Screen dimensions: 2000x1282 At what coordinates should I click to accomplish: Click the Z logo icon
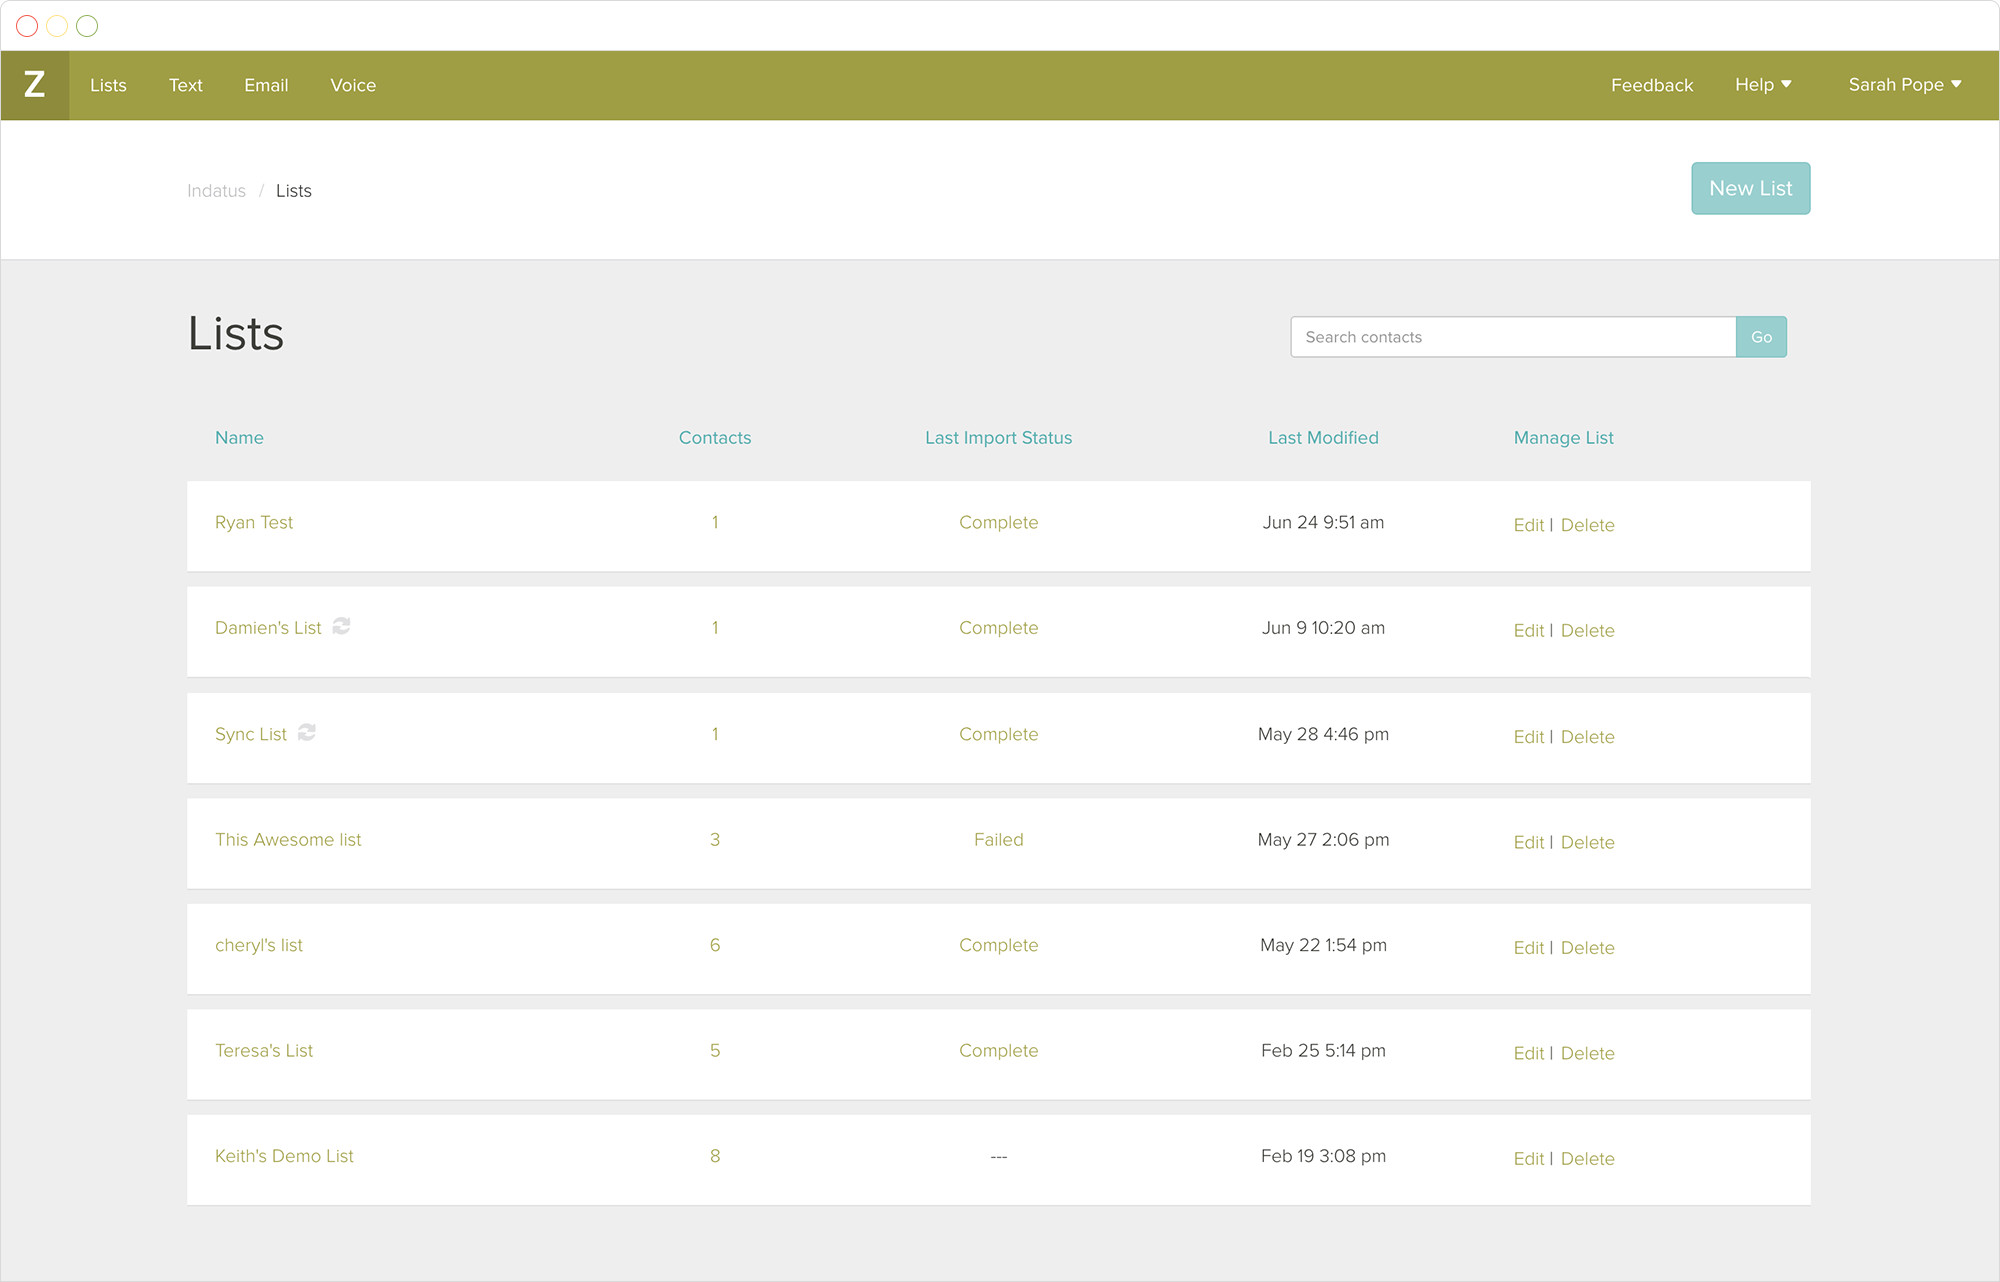coord(35,85)
